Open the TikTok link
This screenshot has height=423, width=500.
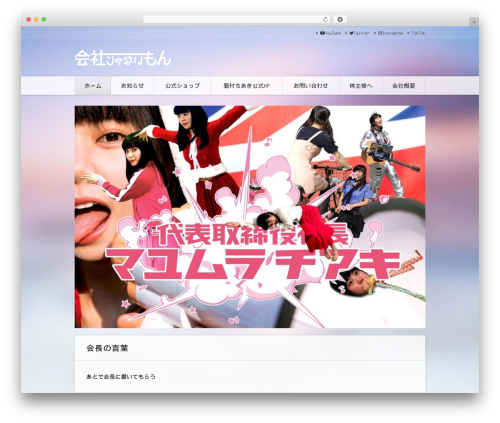(x=418, y=33)
